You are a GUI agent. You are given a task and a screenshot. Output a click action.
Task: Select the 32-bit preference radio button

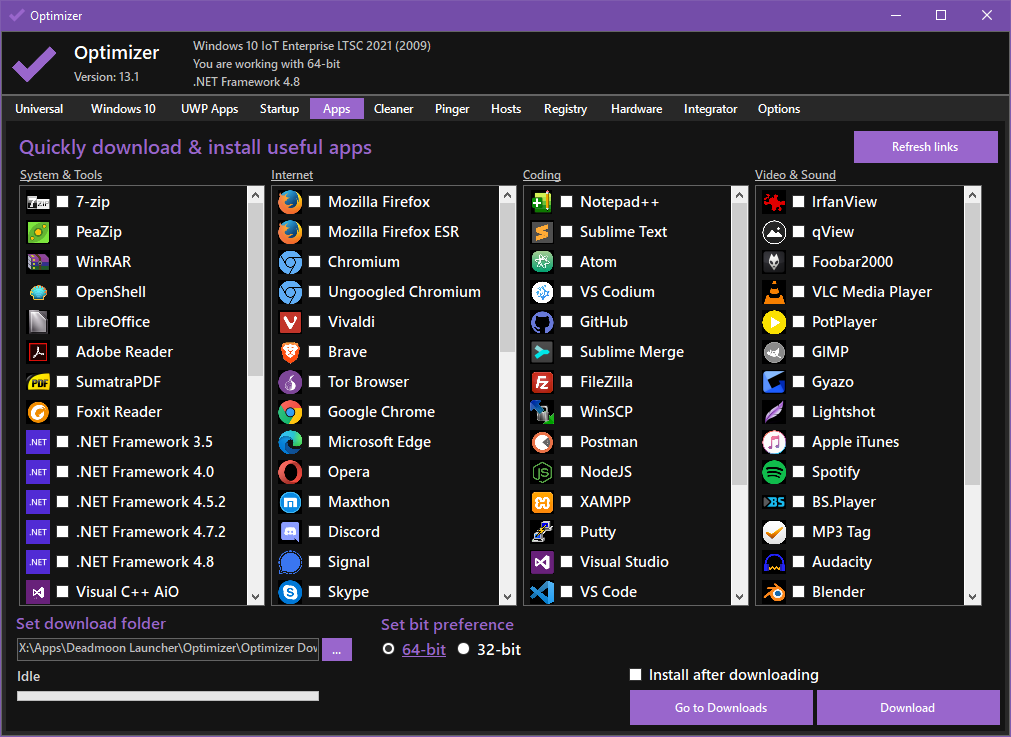[x=464, y=649]
